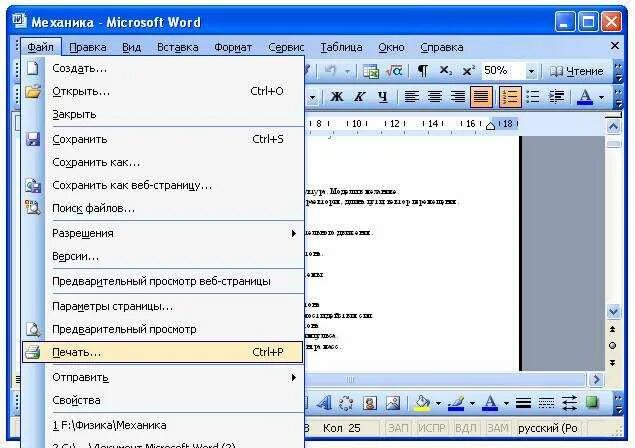Open the 50% zoom dropdown
The height and width of the screenshot is (448, 635).
click(x=531, y=72)
